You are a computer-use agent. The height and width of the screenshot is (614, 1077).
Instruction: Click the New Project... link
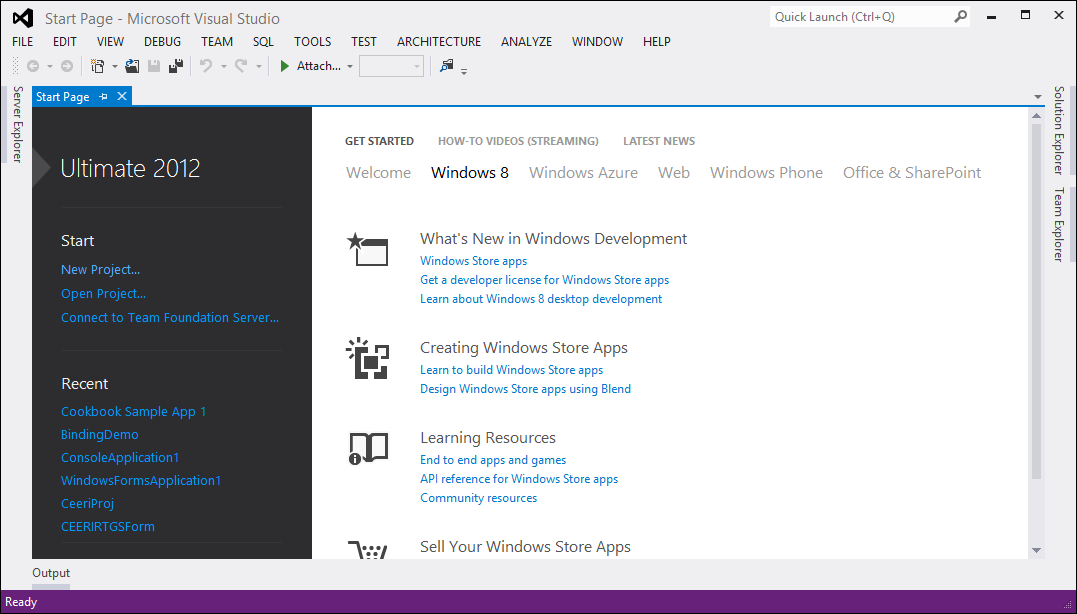(x=100, y=269)
